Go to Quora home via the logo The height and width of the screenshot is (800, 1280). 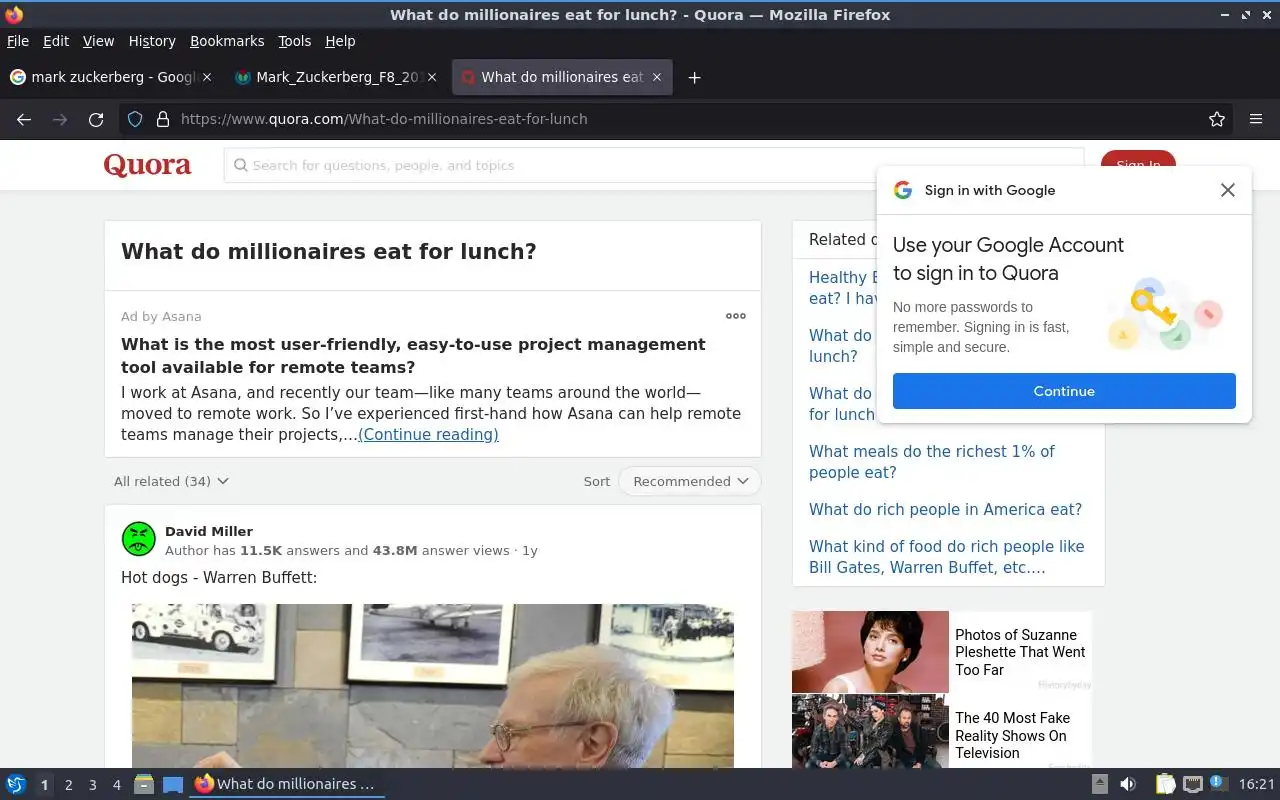147,165
